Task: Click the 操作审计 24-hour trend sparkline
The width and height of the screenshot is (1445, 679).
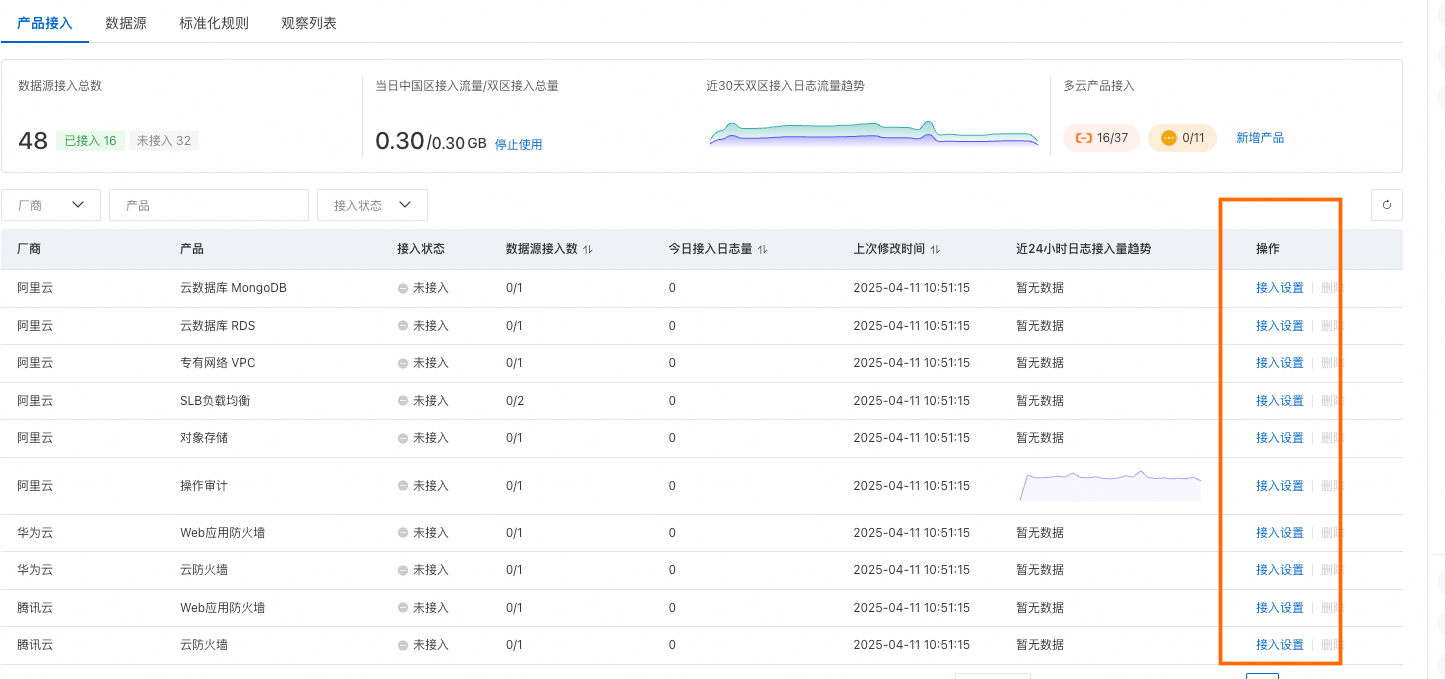Action: [x=1110, y=486]
